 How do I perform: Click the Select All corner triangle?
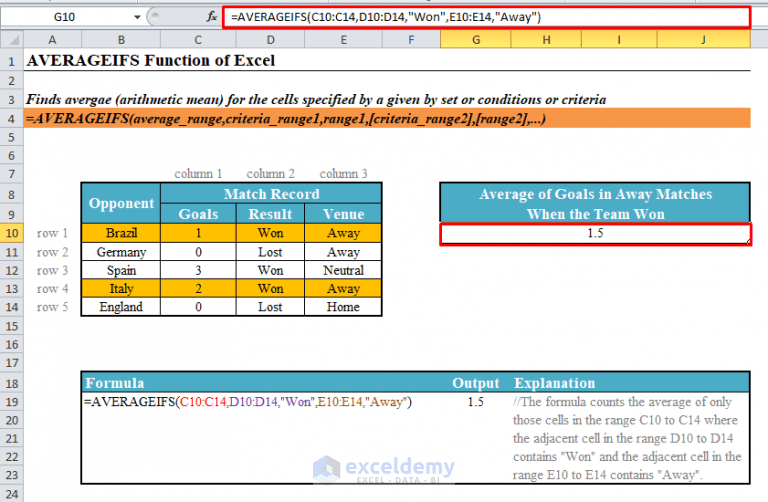pos(12,40)
